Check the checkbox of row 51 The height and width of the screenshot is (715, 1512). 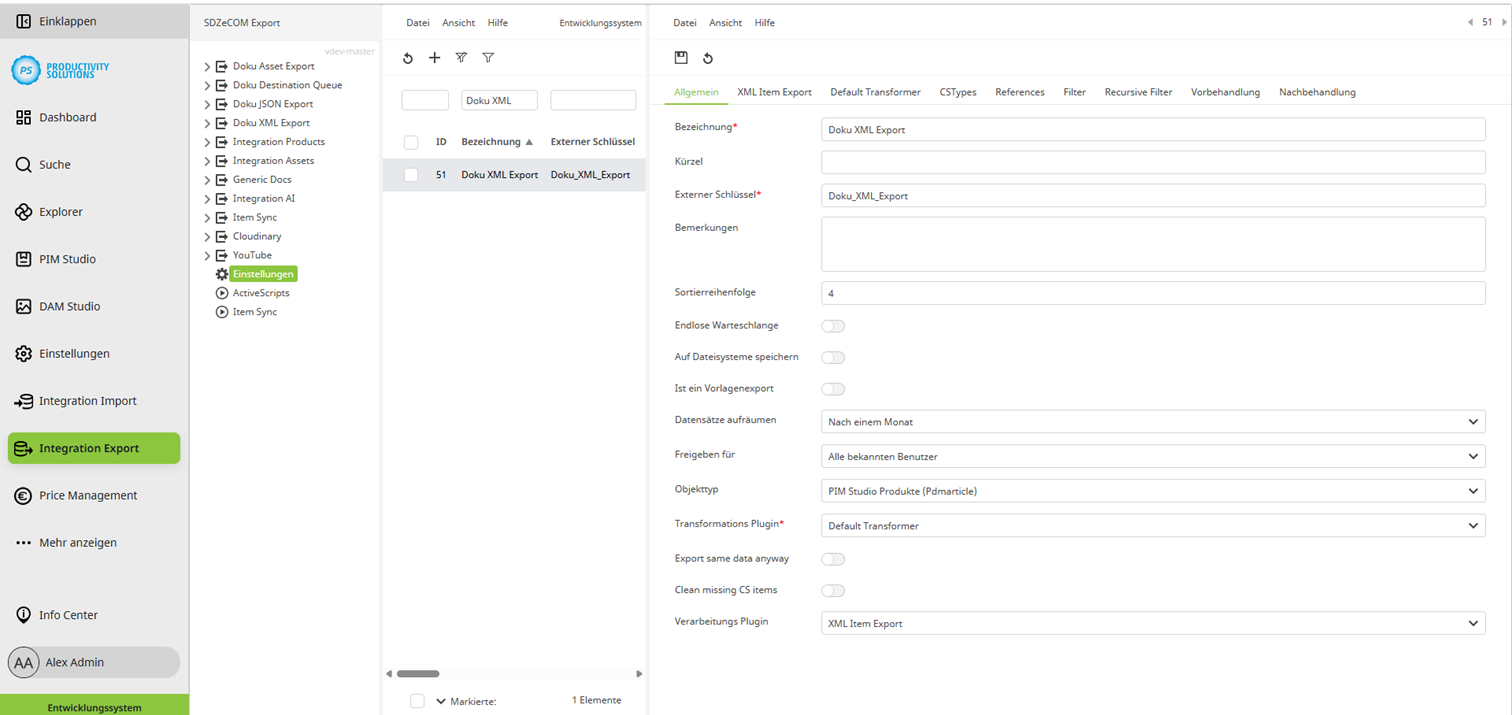pyautogui.click(x=410, y=174)
